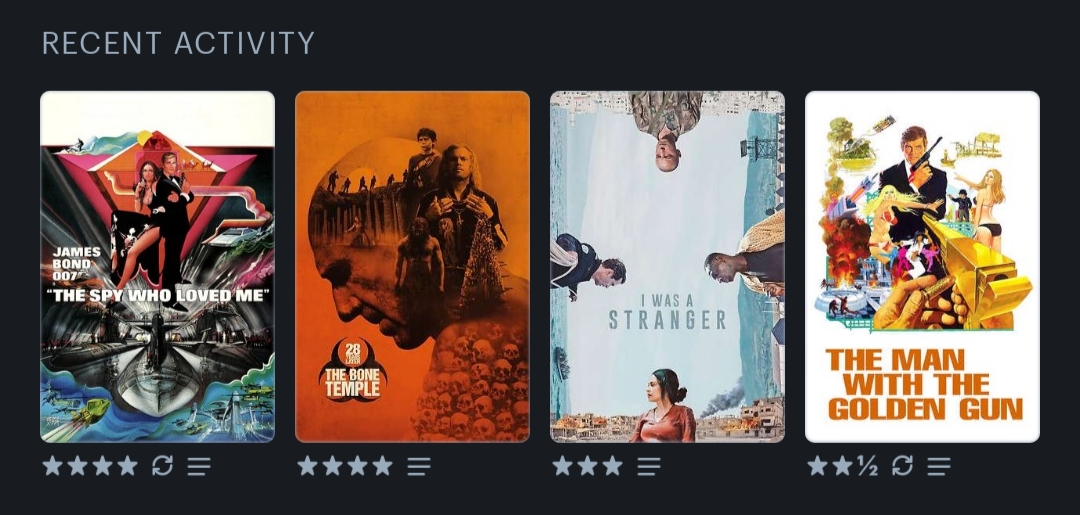Viewport: 1080px width, 515px height.
Task: Click the first star under The Bone Temple poster
Action: pyautogui.click(x=307, y=466)
